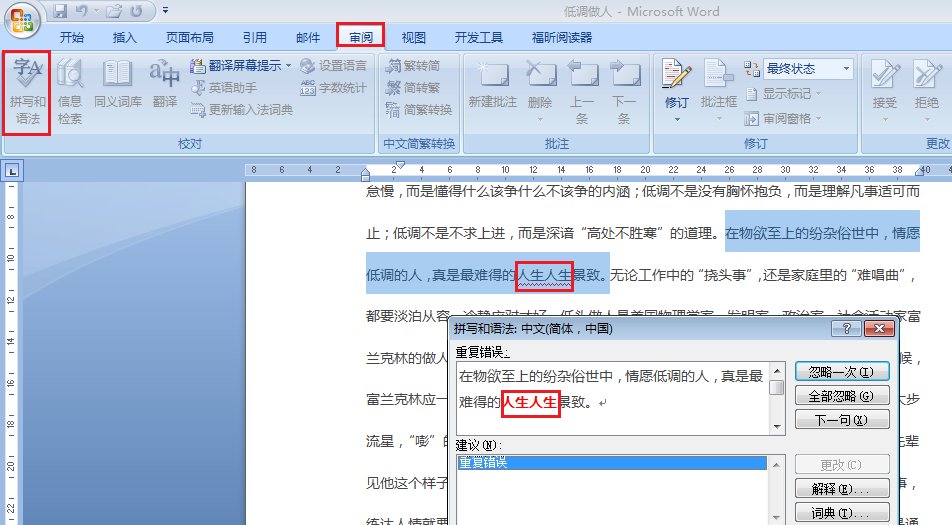The image size is (952, 525).
Task: Open 福昕阅读器 tab
Action: tap(562, 38)
